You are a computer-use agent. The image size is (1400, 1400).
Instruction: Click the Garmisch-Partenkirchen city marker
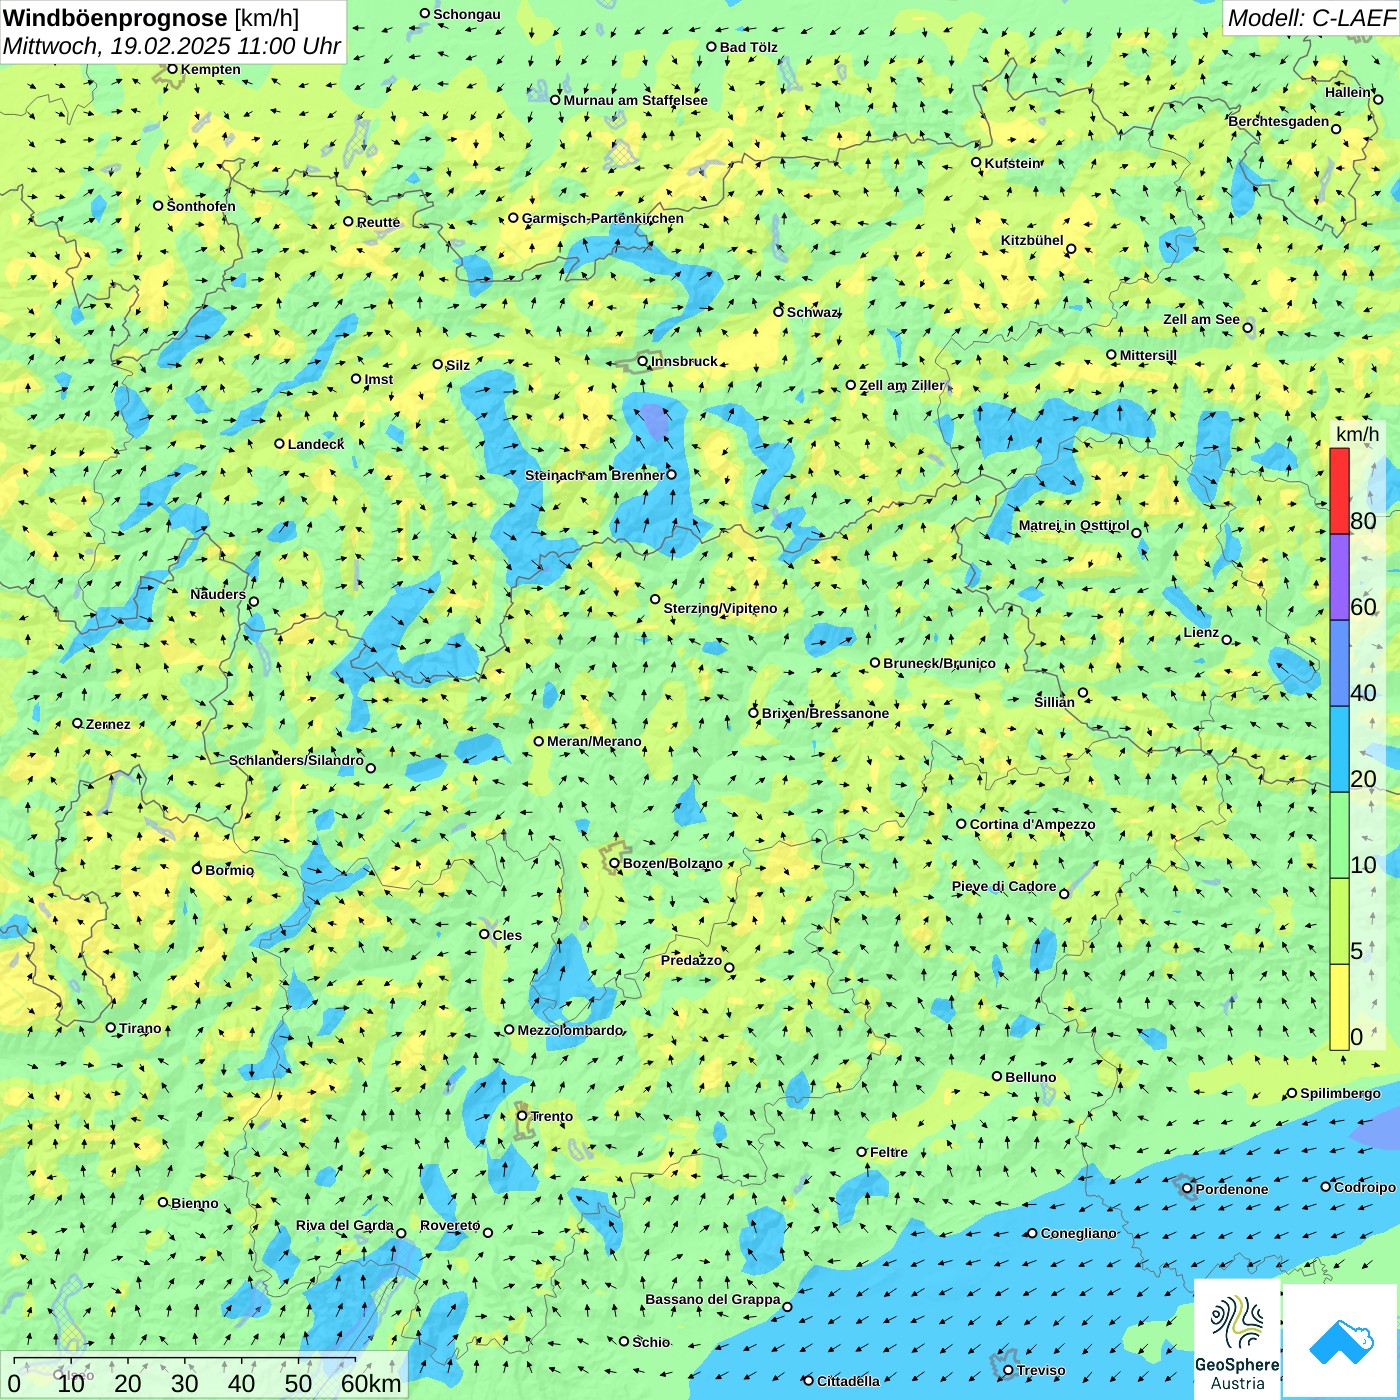pos(513,218)
